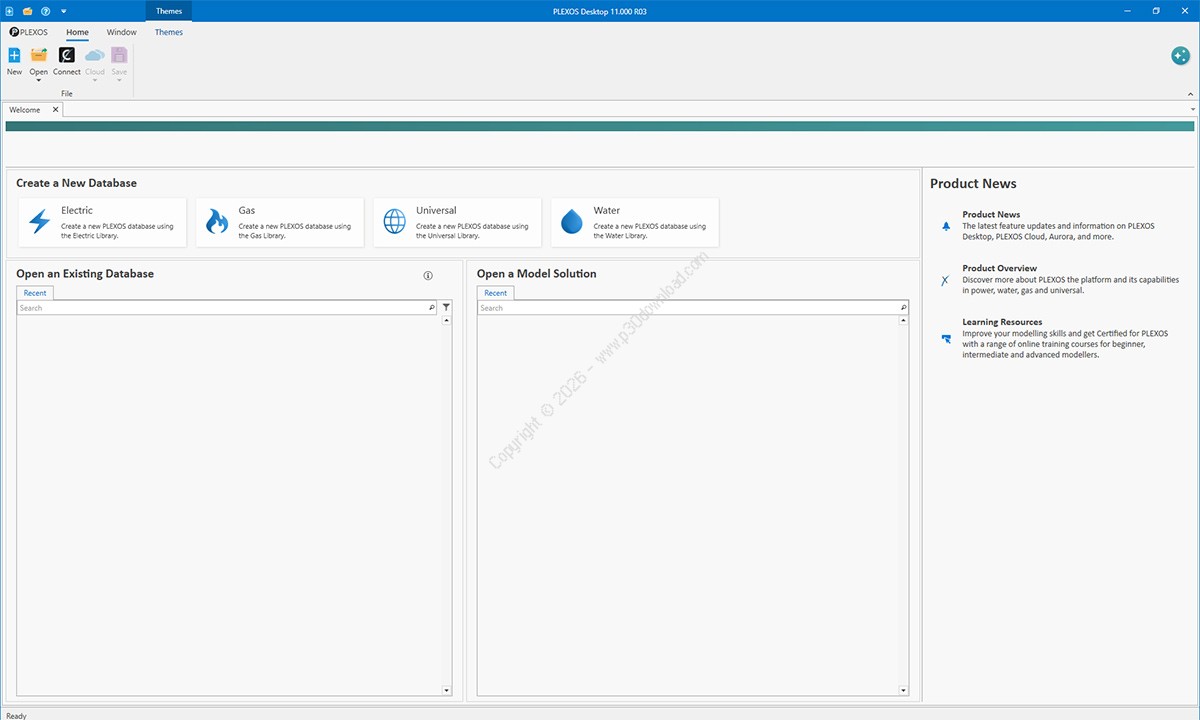This screenshot has width=1200, height=720.
Task: Click the quick access Open folder icon
Action: 27,10
